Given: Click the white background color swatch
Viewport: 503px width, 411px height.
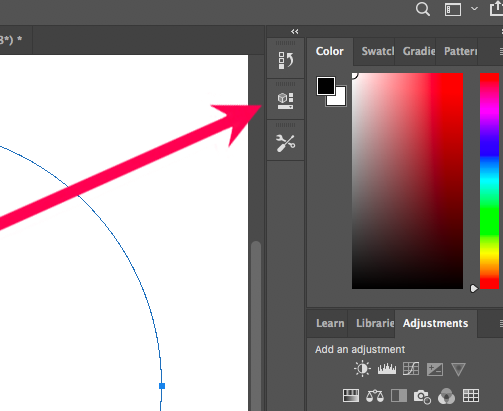Looking at the screenshot, I should [341, 101].
